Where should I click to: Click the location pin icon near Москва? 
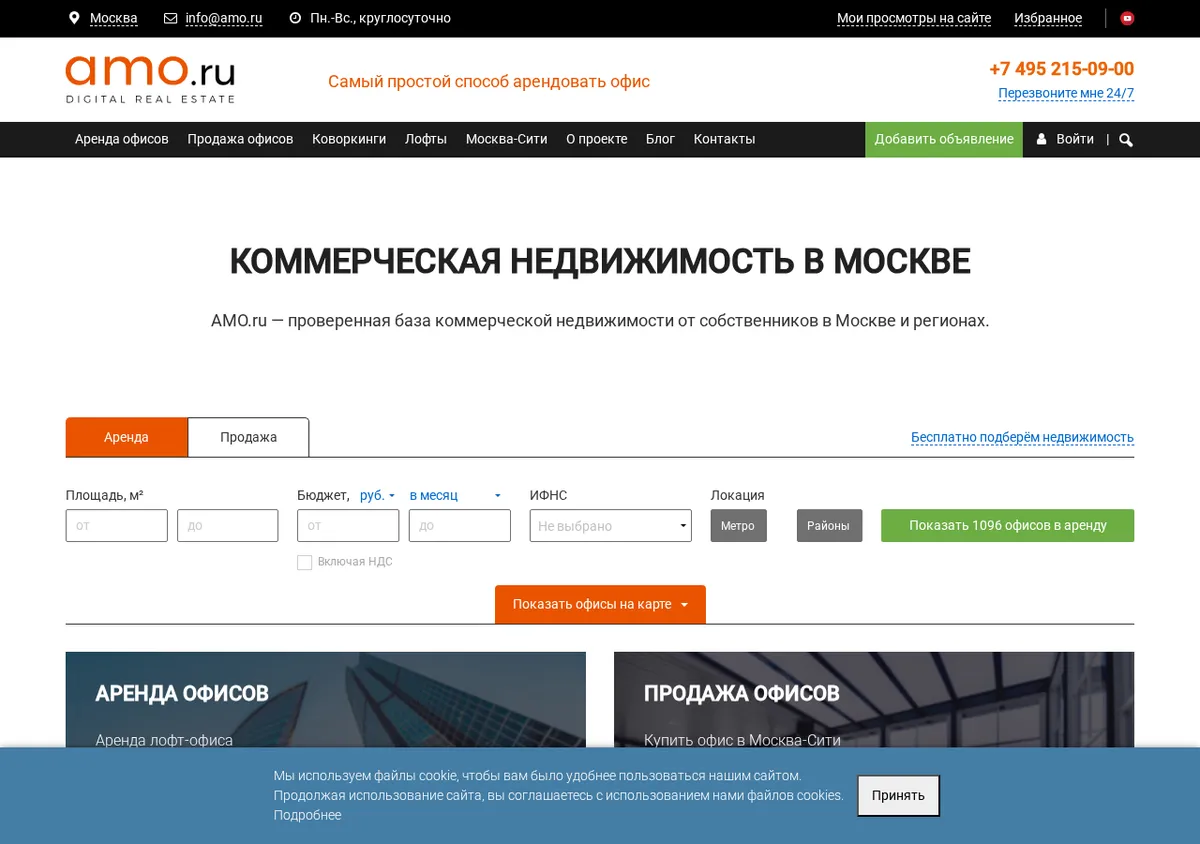(74, 18)
